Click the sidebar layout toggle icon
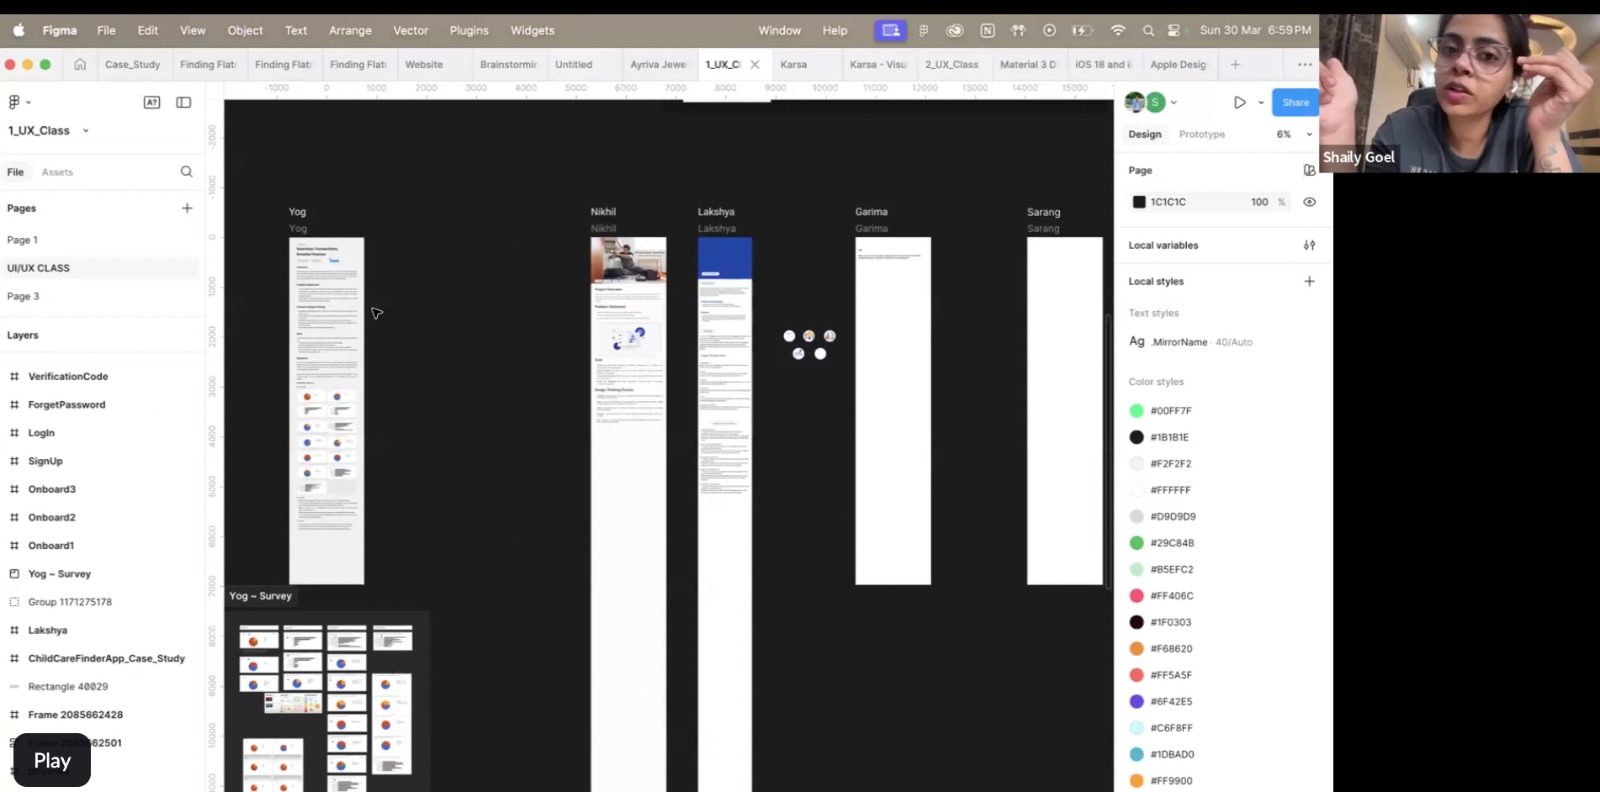 point(184,102)
